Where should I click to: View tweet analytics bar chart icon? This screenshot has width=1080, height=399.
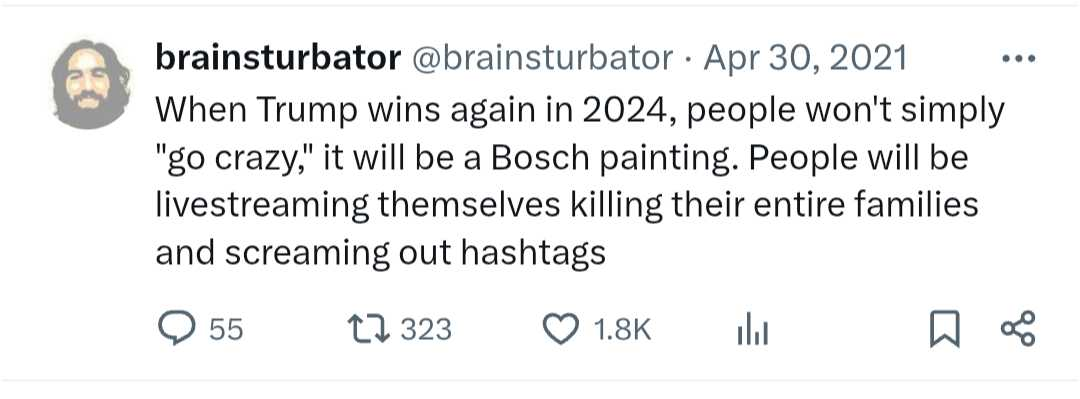tap(752, 329)
